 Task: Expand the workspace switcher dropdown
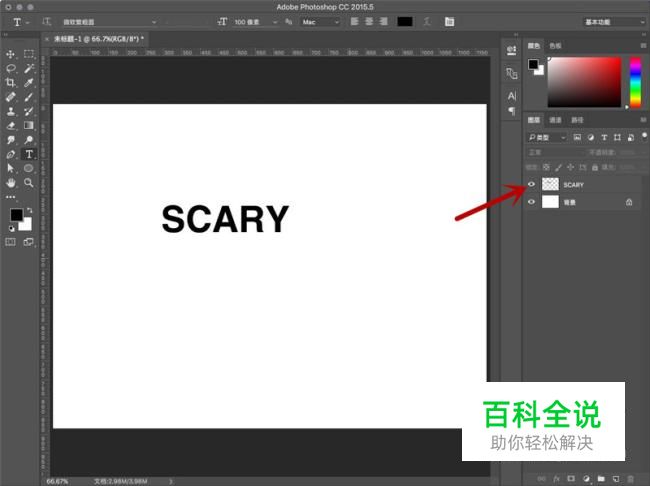[614, 22]
